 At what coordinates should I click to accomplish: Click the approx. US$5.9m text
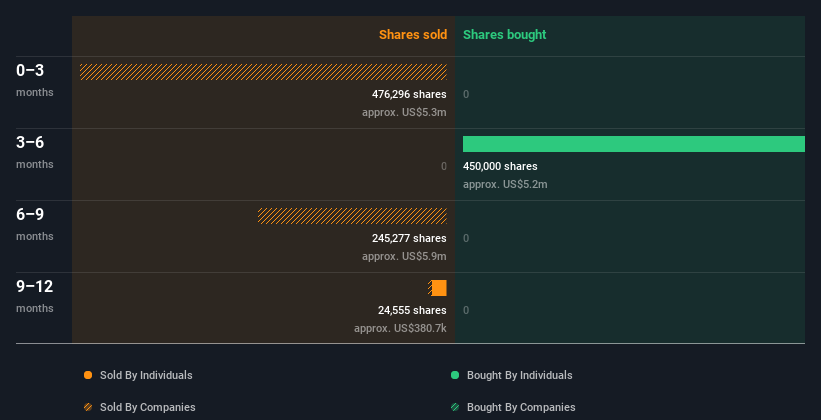point(404,256)
